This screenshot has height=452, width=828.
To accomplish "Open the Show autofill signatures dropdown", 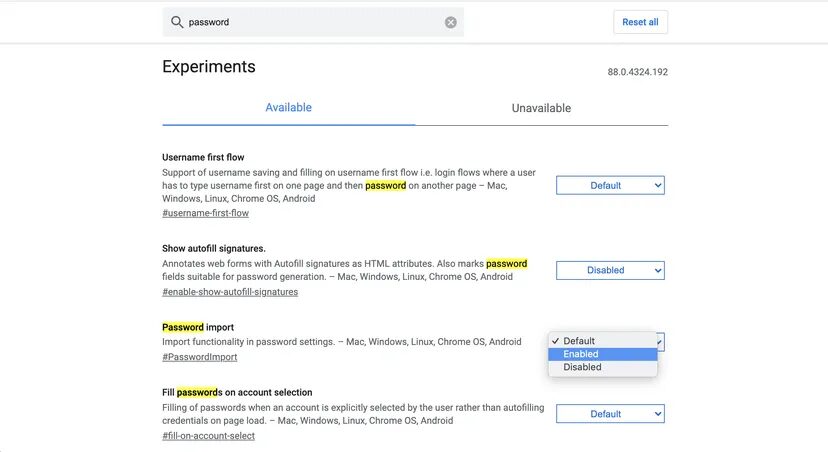I will coord(610,270).
